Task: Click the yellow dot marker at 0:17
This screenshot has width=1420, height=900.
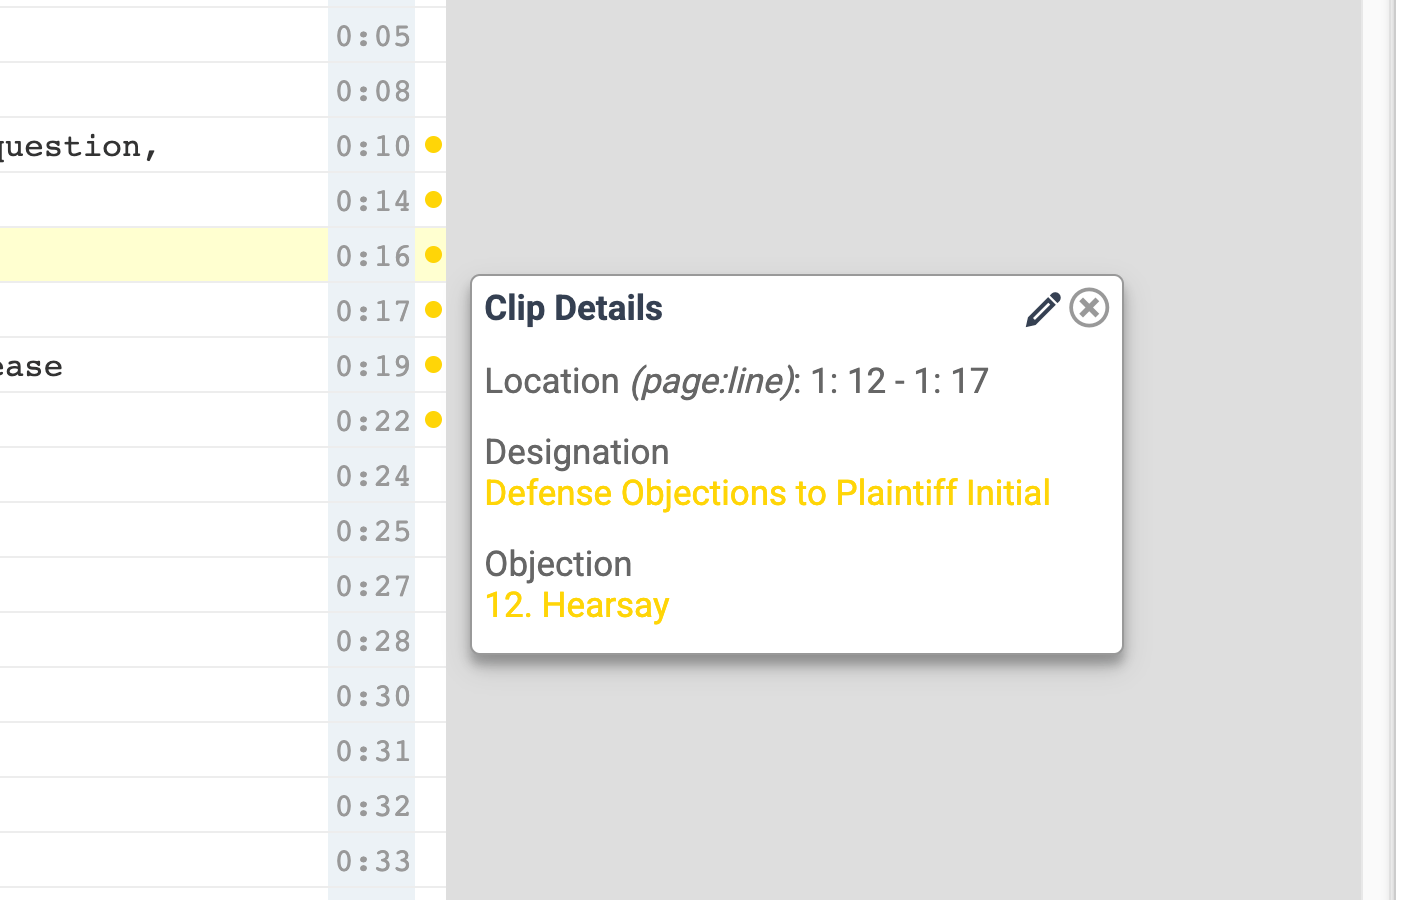Action: (433, 310)
